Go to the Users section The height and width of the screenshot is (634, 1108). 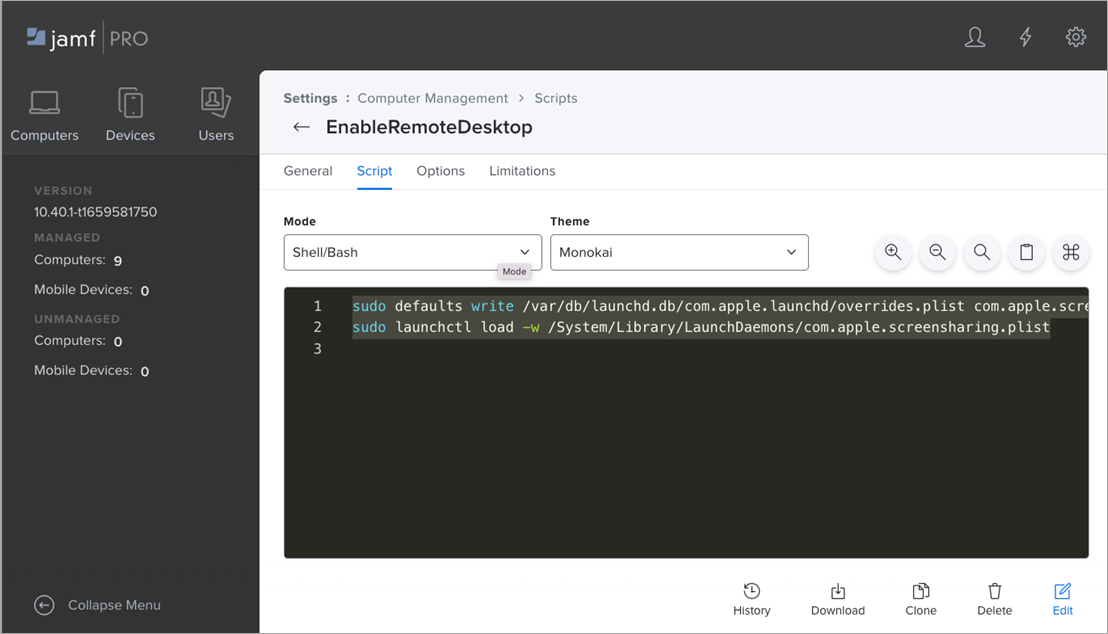[x=216, y=116]
